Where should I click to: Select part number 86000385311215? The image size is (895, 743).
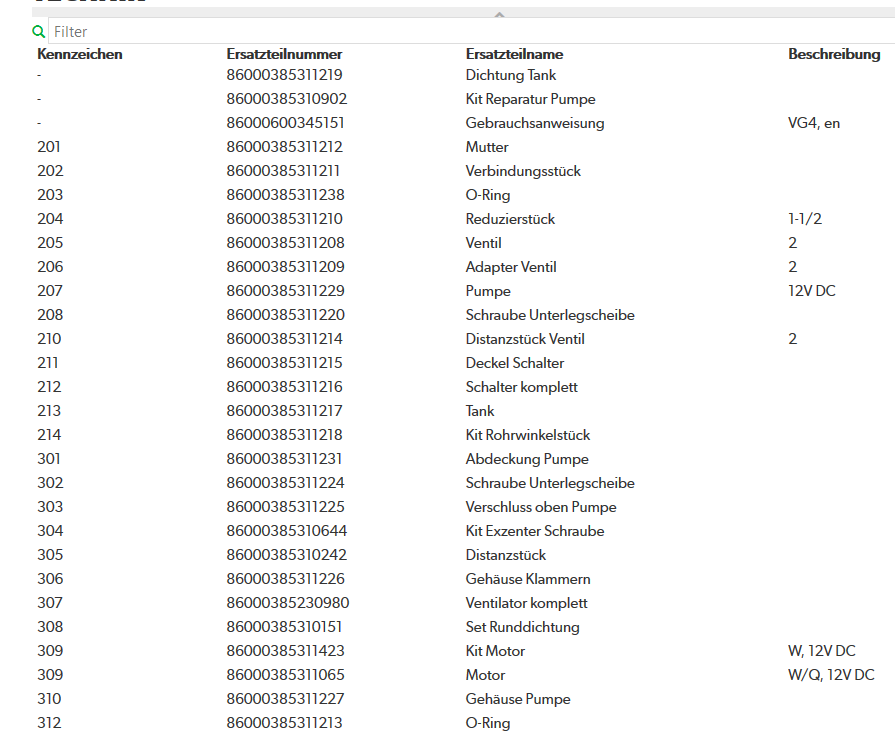coord(284,362)
